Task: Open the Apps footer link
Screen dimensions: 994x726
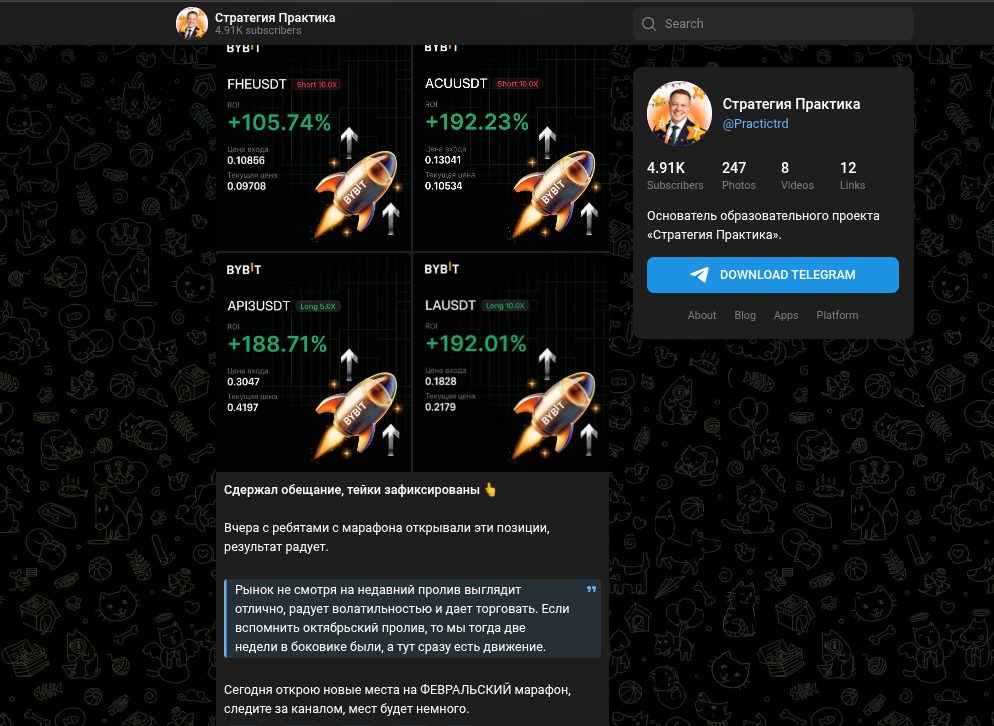Action: (786, 315)
